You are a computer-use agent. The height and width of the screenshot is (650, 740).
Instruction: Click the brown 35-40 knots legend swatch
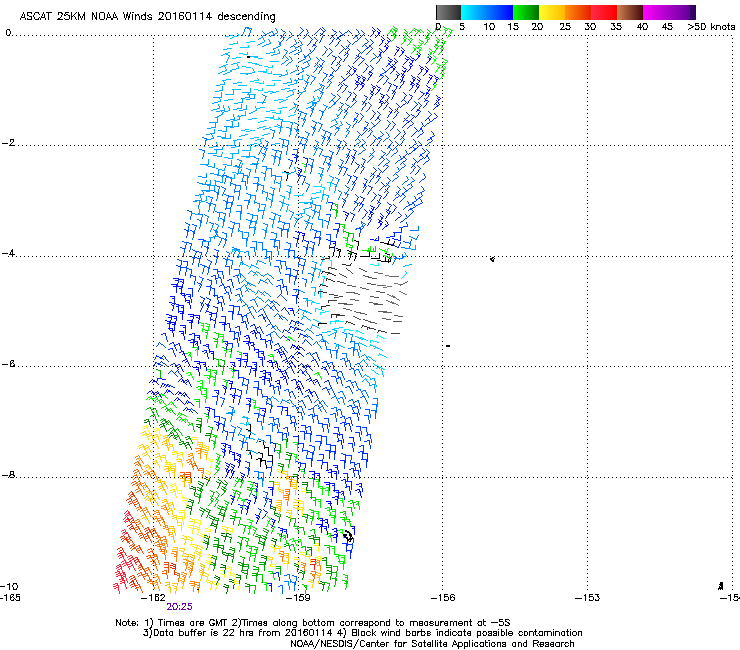coord(630,12)
